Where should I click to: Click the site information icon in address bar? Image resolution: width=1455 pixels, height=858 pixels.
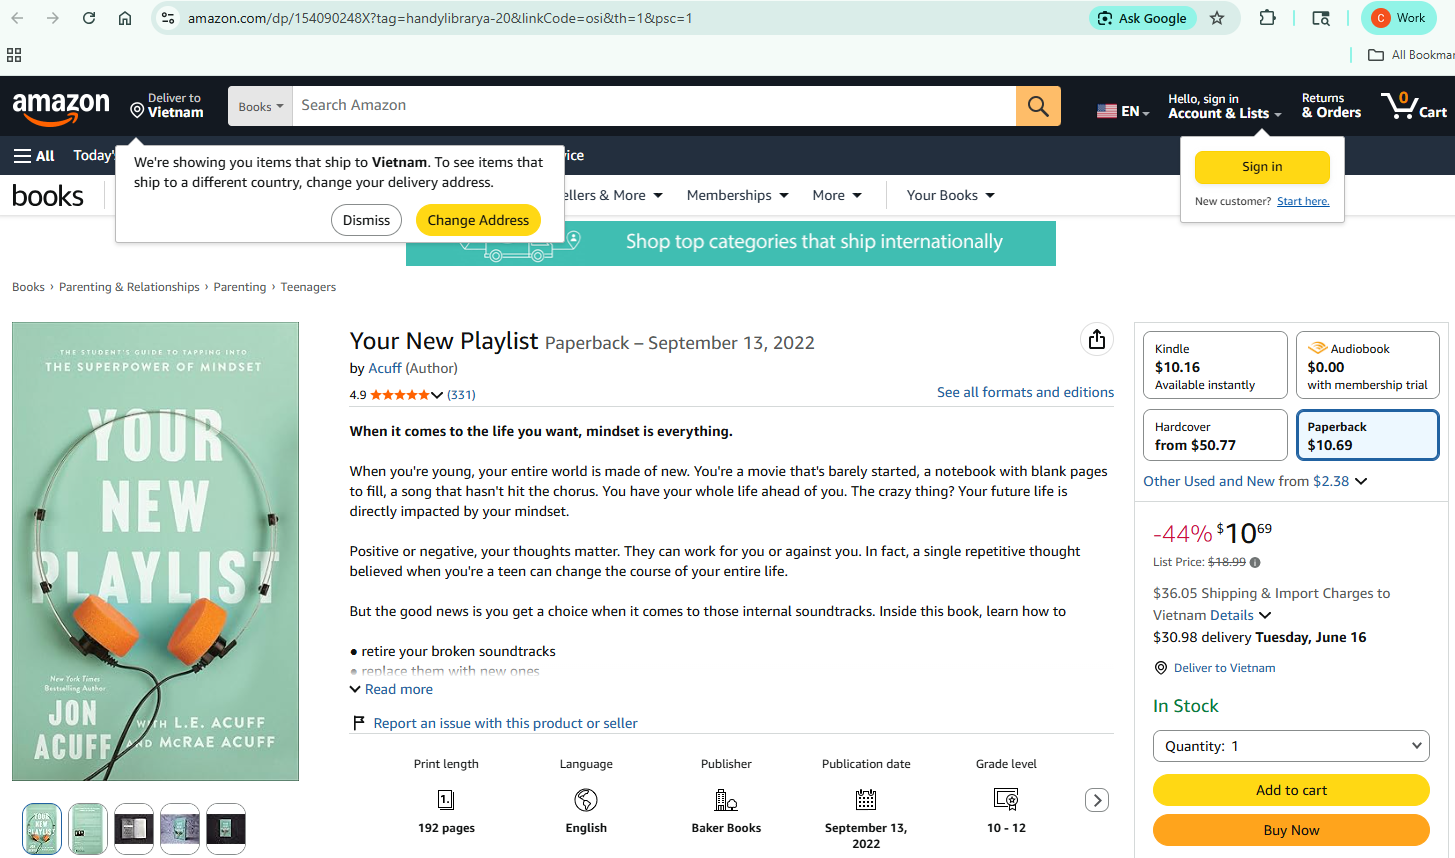pos(168,18)
